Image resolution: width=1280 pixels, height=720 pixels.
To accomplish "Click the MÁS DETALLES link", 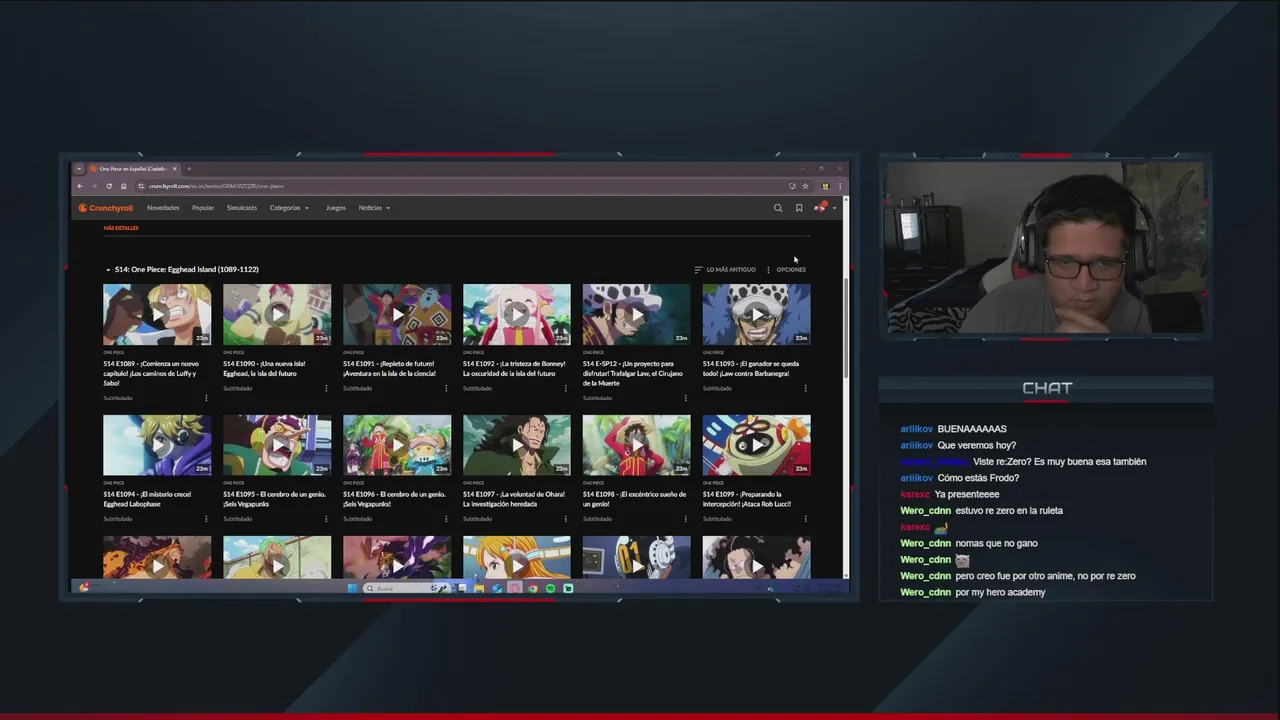I will pyautogui.click(x=121, y=228).
